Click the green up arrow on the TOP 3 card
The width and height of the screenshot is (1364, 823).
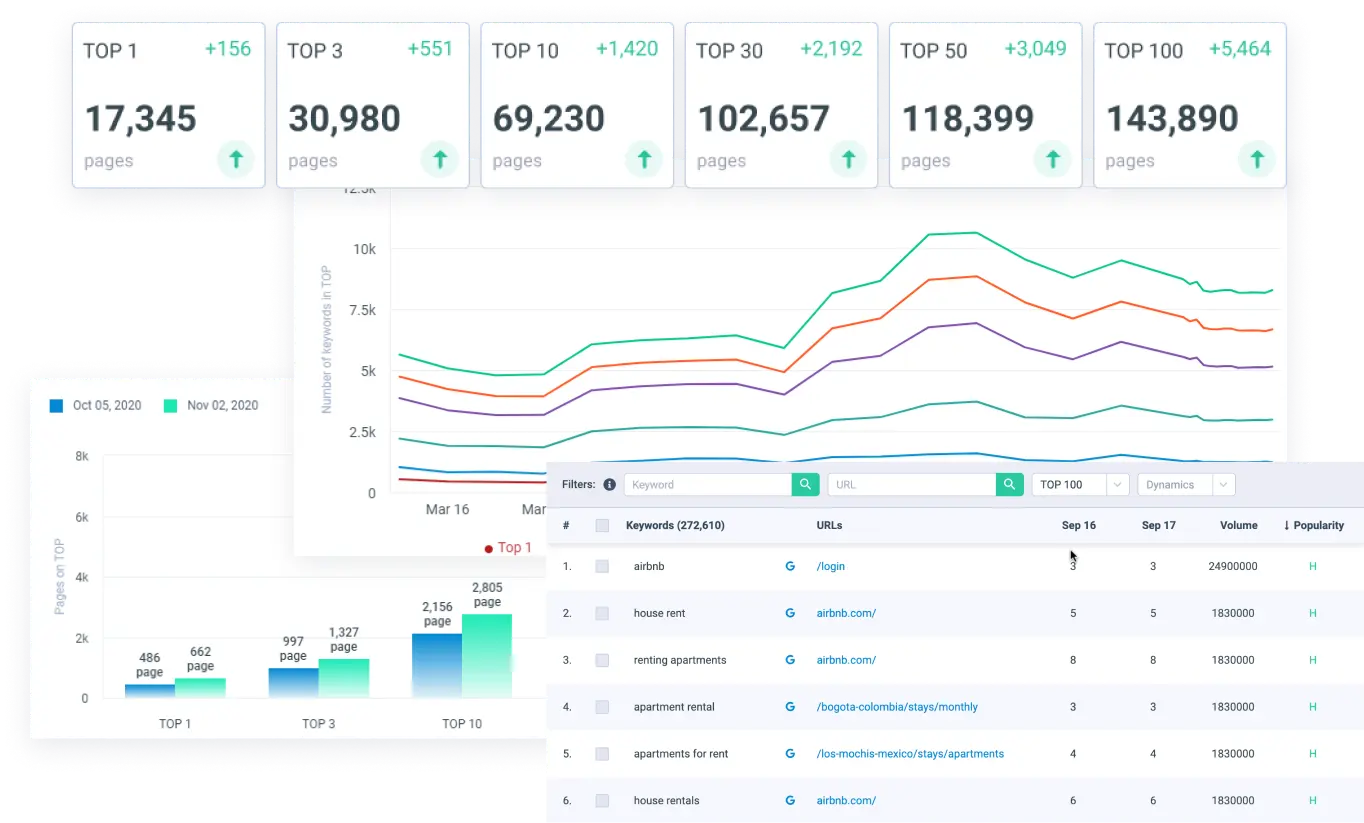(x=440, y=159)
